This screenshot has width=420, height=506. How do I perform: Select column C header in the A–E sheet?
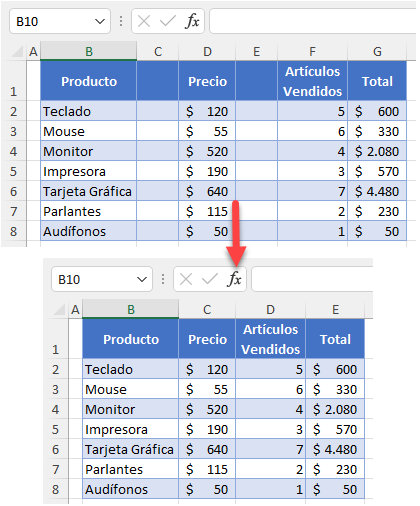tap(207, 310)
